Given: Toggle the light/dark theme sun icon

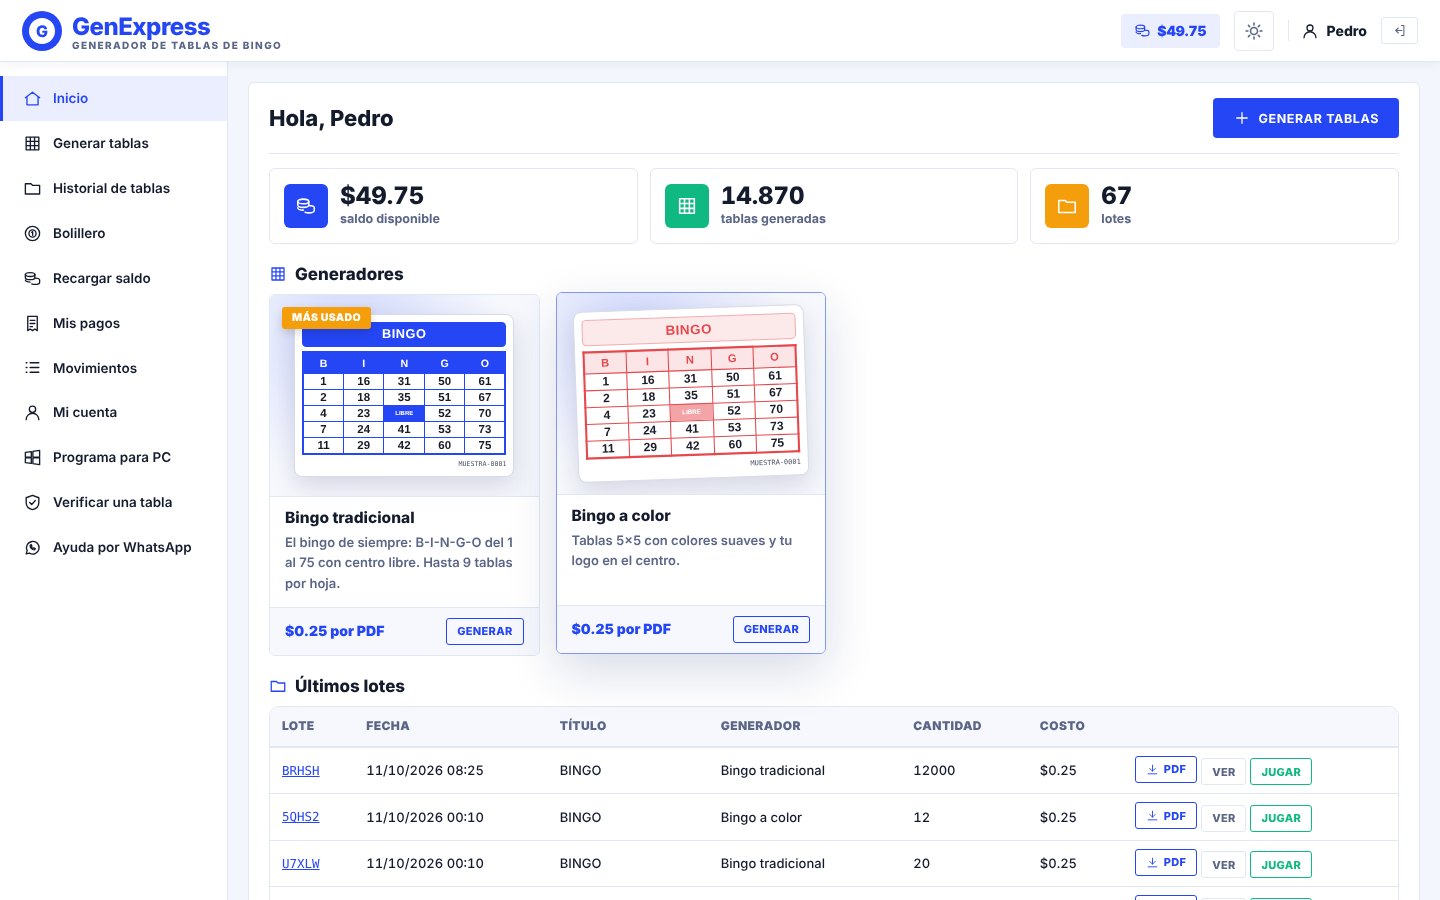Looking at the screenshot, I should [1254, 31].
